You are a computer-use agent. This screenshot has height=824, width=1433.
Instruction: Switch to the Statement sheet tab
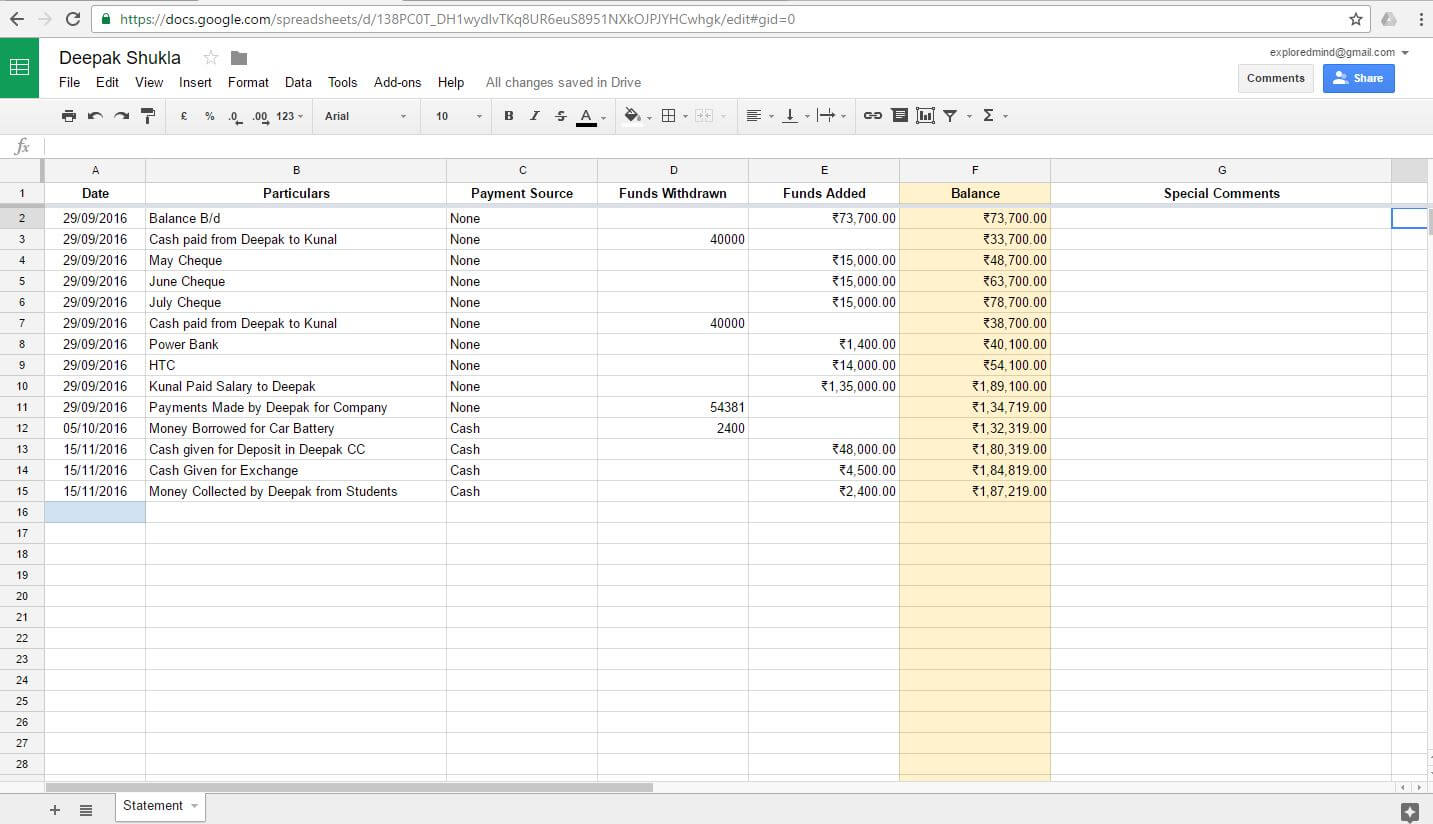[152, 805]
